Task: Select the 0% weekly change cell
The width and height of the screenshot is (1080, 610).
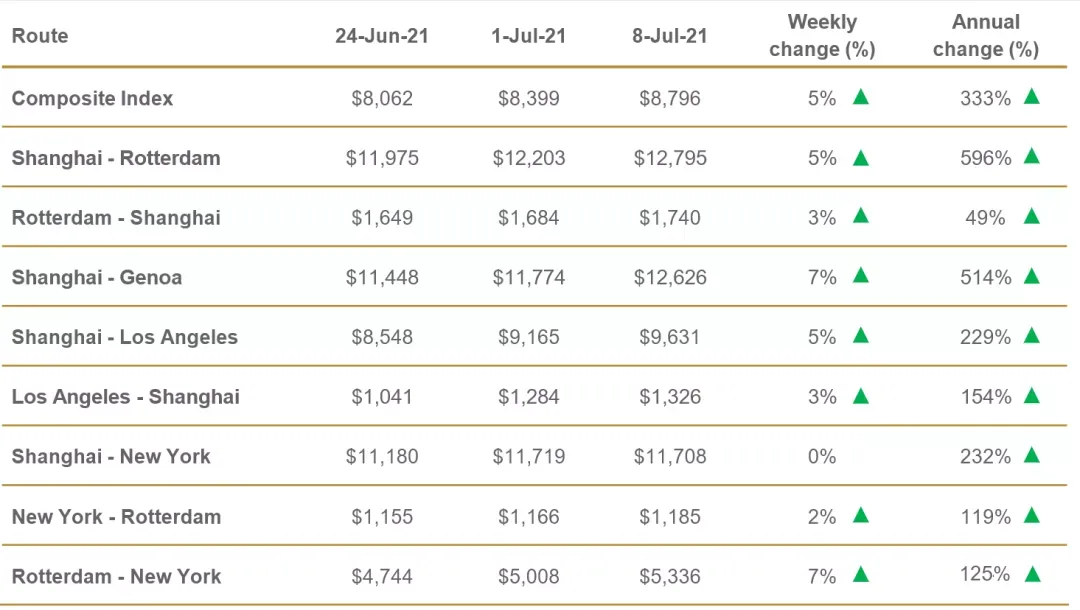Action: click(821, 457)
